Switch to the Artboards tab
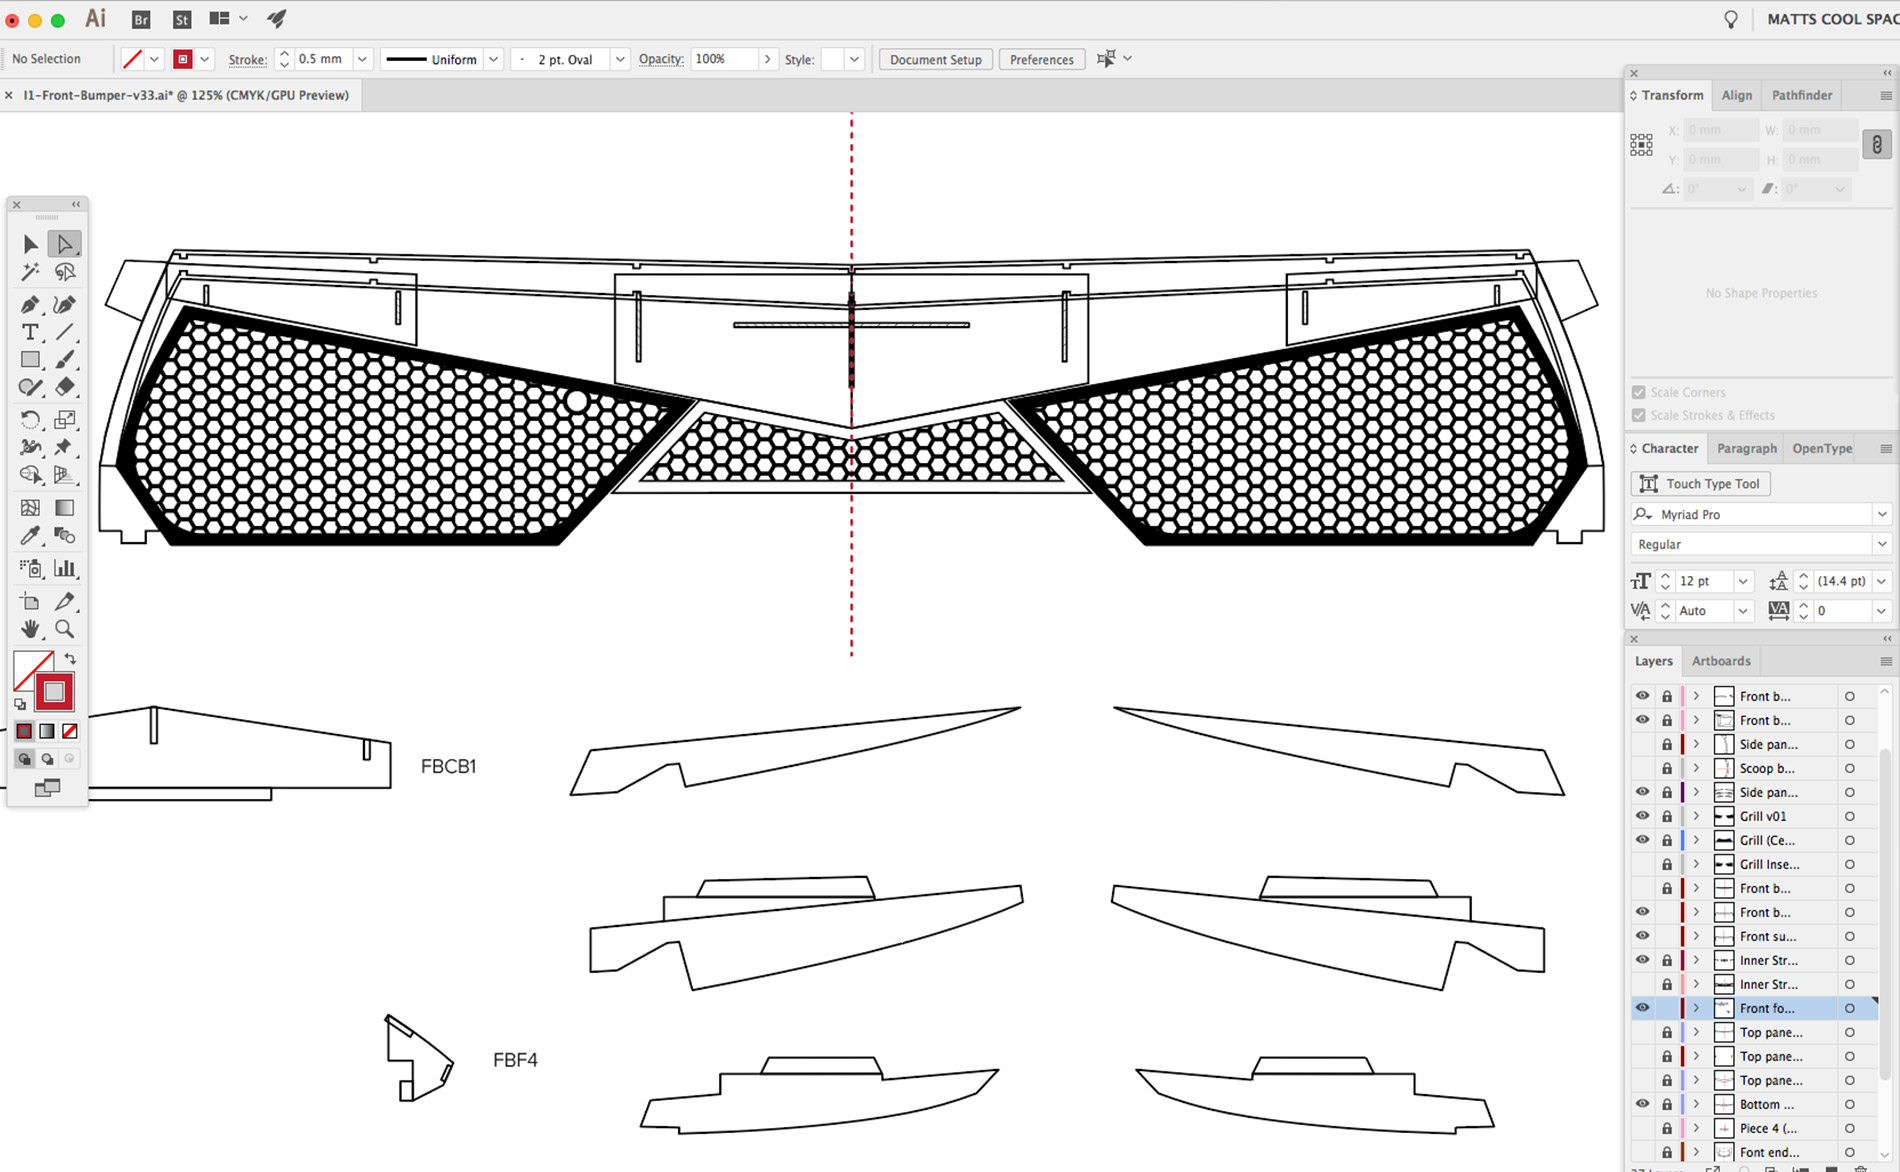This screenshot has width=1900, height=1172. 1721,661
